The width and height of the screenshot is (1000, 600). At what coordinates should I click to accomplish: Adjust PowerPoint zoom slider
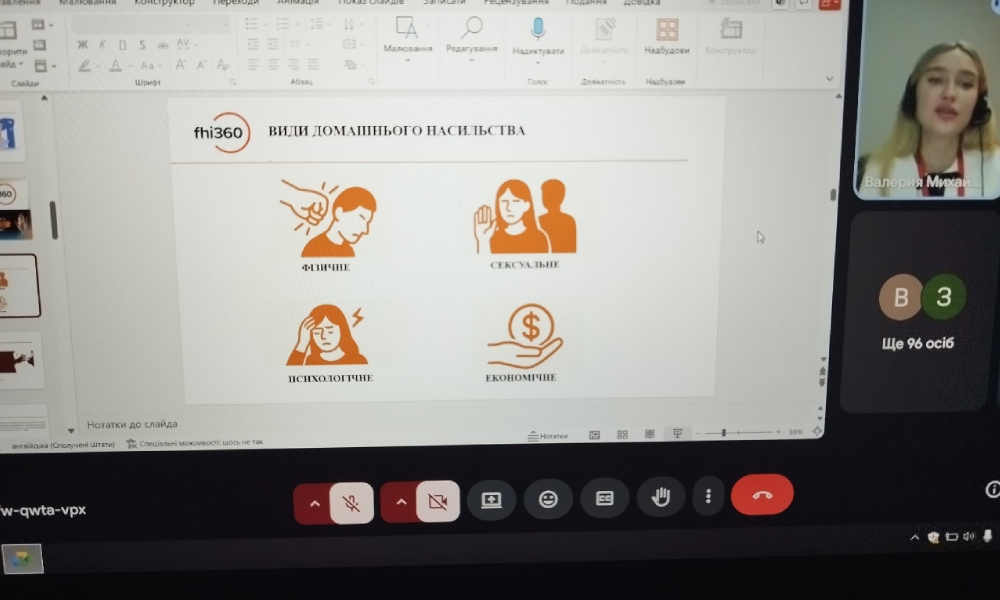point(738,432)
